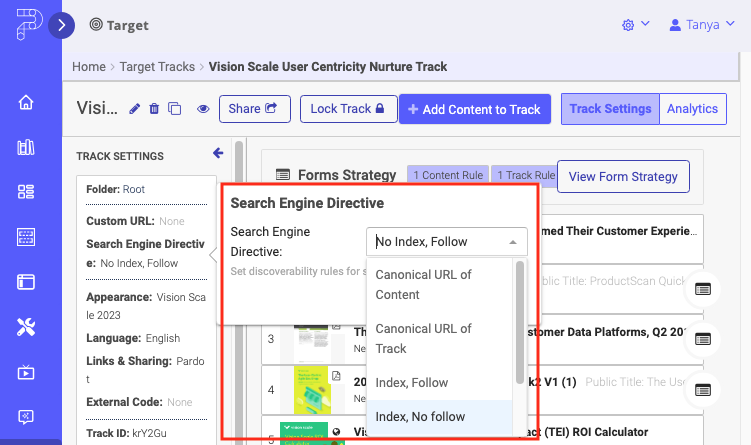Click the Track ID krY2Gu text
Screen dimensions: 751x445
click(x=126, y=433)
